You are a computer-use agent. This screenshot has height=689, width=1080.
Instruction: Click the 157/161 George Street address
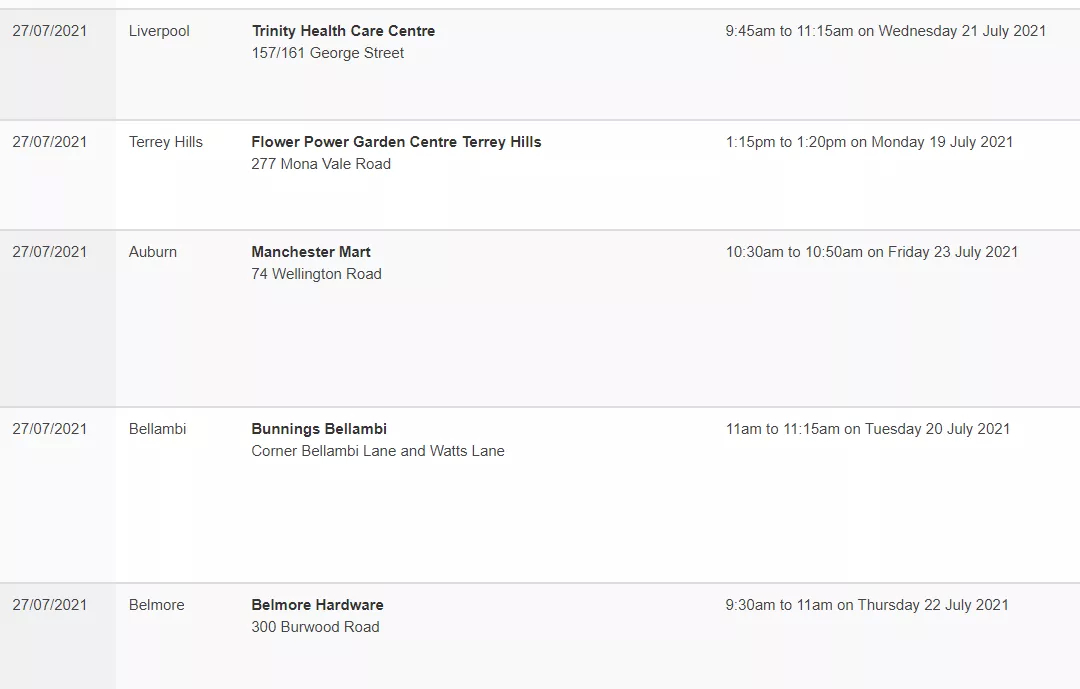pos(328,53)
